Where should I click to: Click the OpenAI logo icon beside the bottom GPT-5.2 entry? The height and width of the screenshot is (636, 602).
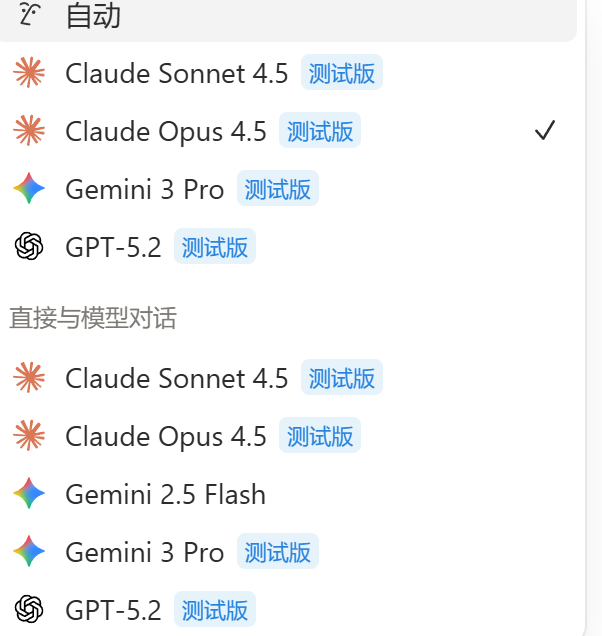click(29, 609)
